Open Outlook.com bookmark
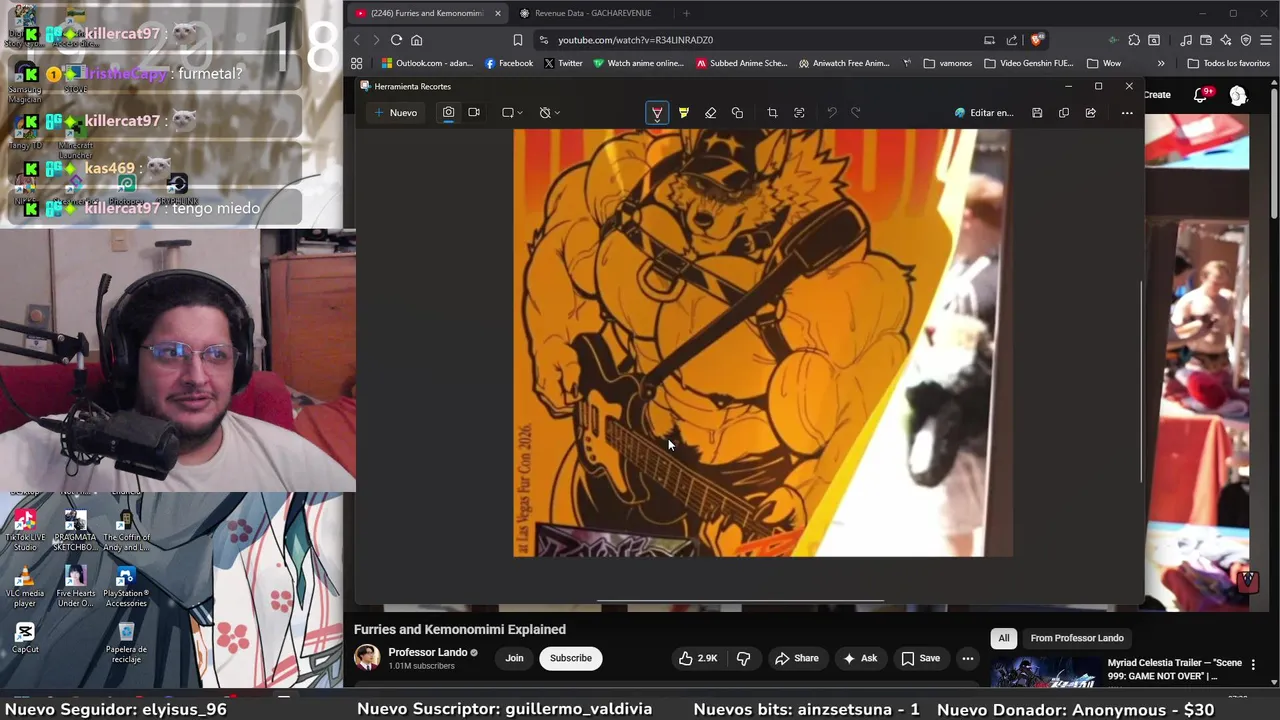 coord(427,63)
